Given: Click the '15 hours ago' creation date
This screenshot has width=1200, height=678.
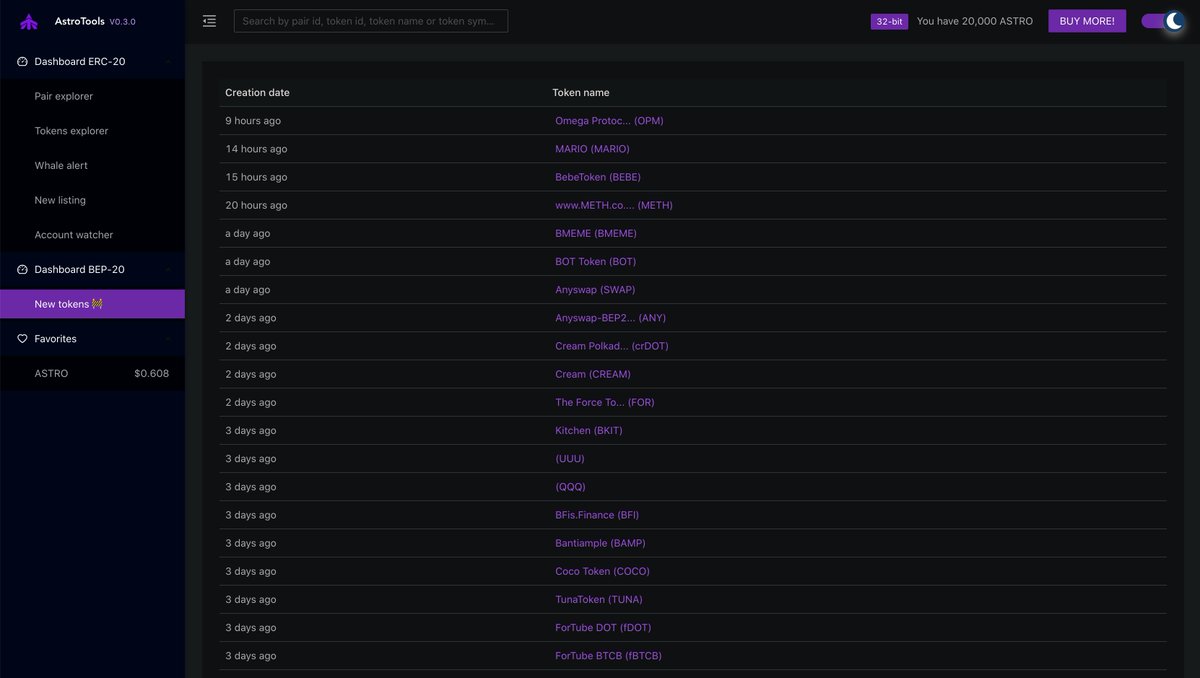Looking at the screenshot, I should [256, 177].
